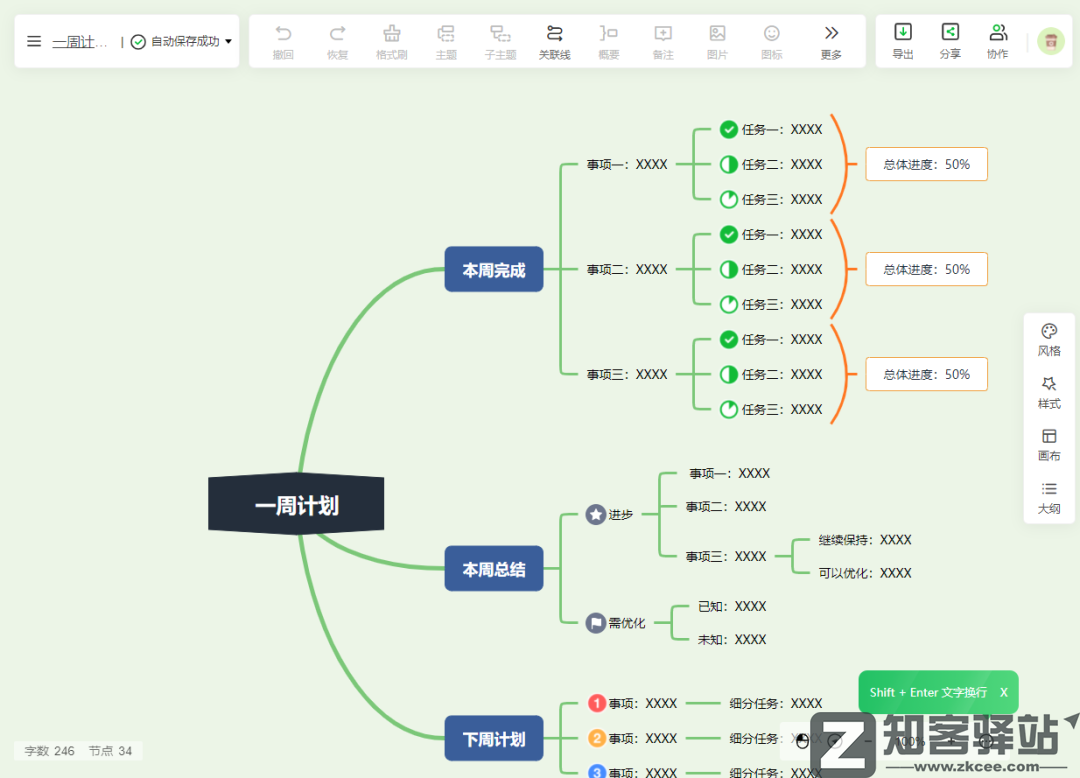Click the 协作 collaborate button
This screenshot has height=778, width=1080.
[997, 41]
